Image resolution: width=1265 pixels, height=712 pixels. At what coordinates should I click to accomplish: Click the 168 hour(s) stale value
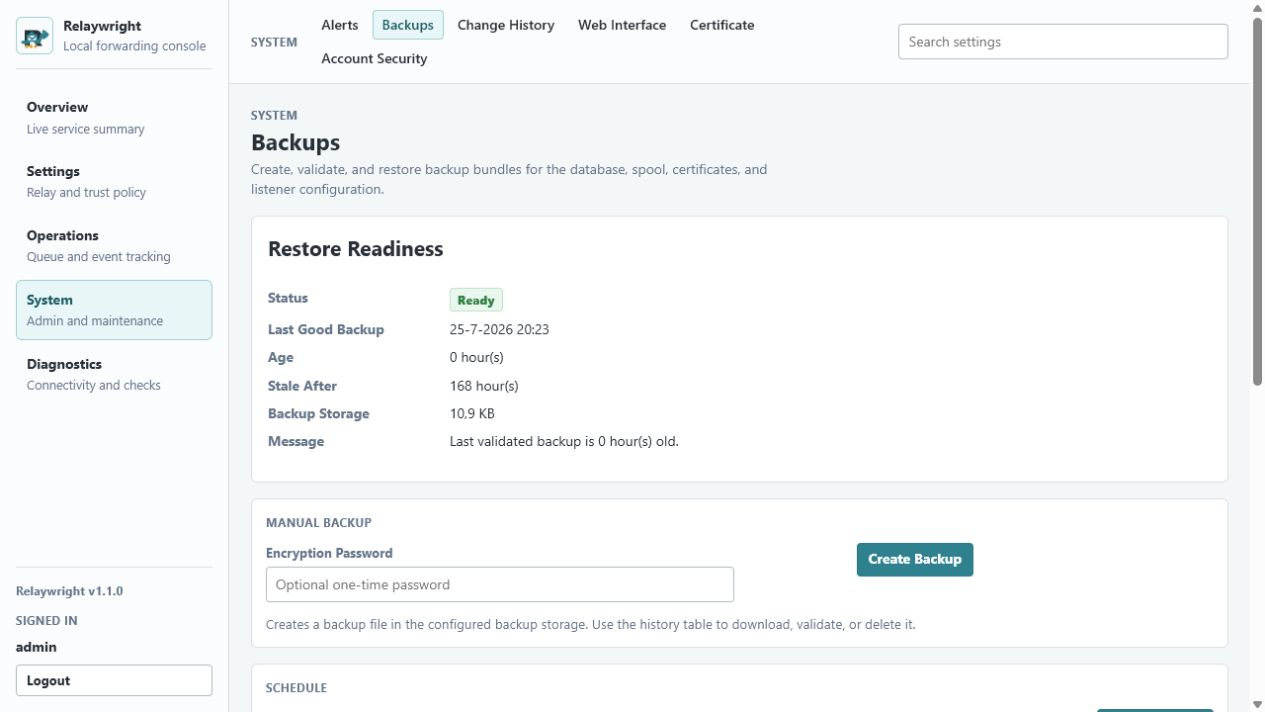484,386
